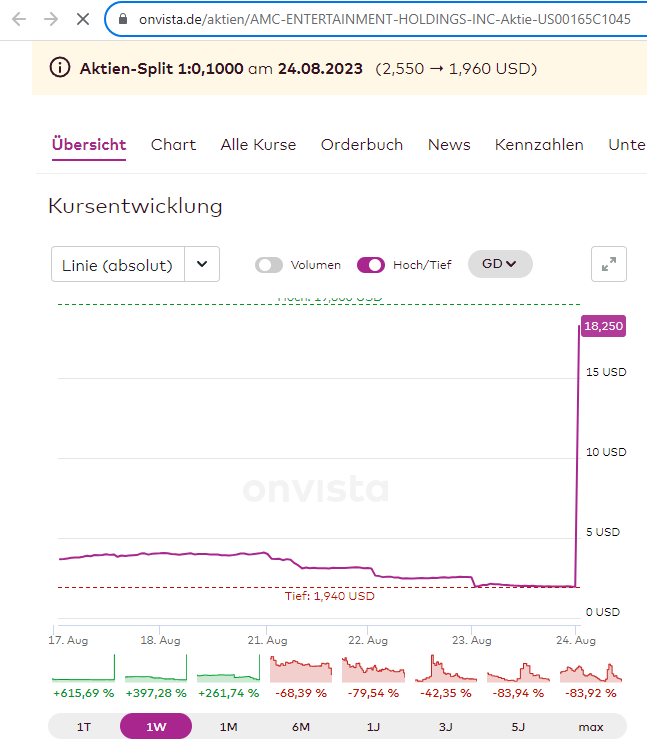Select the 5J time range button
This screenshot has width=647, height=748.
[x=518, y=727]
